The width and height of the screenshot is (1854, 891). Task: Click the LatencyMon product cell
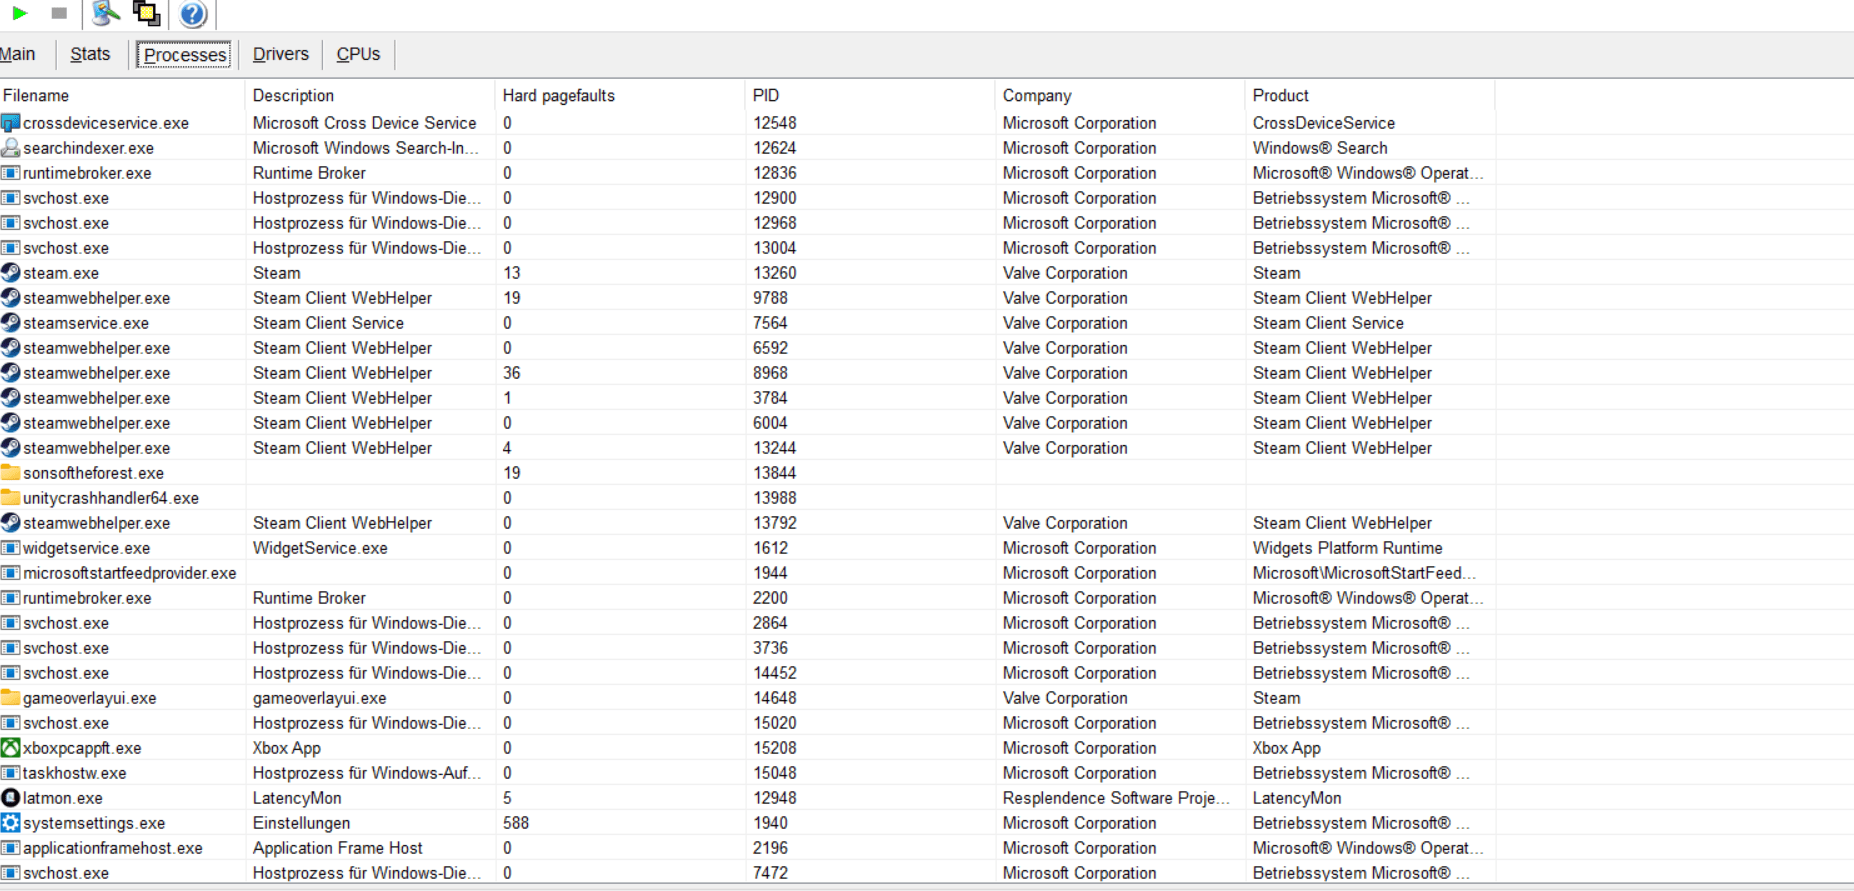[x=1297, y=798]
